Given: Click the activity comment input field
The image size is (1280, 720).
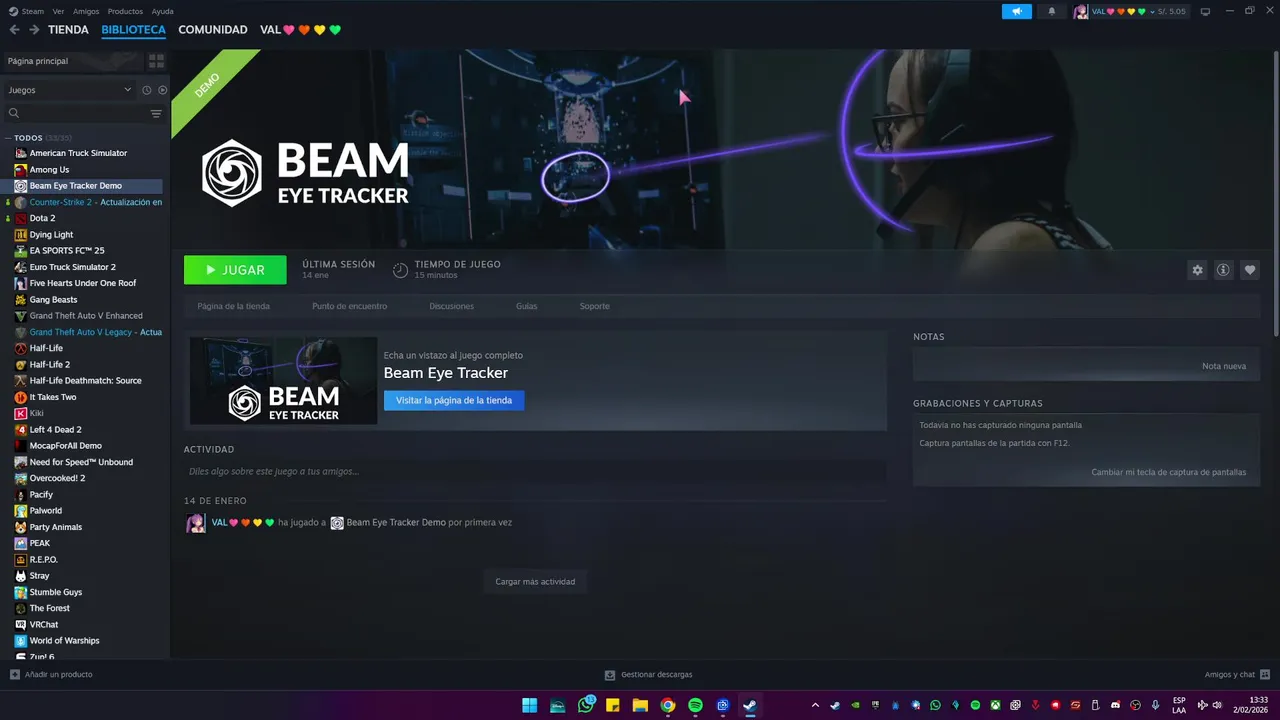Looking at the screenshot, I should pos(535,471).
